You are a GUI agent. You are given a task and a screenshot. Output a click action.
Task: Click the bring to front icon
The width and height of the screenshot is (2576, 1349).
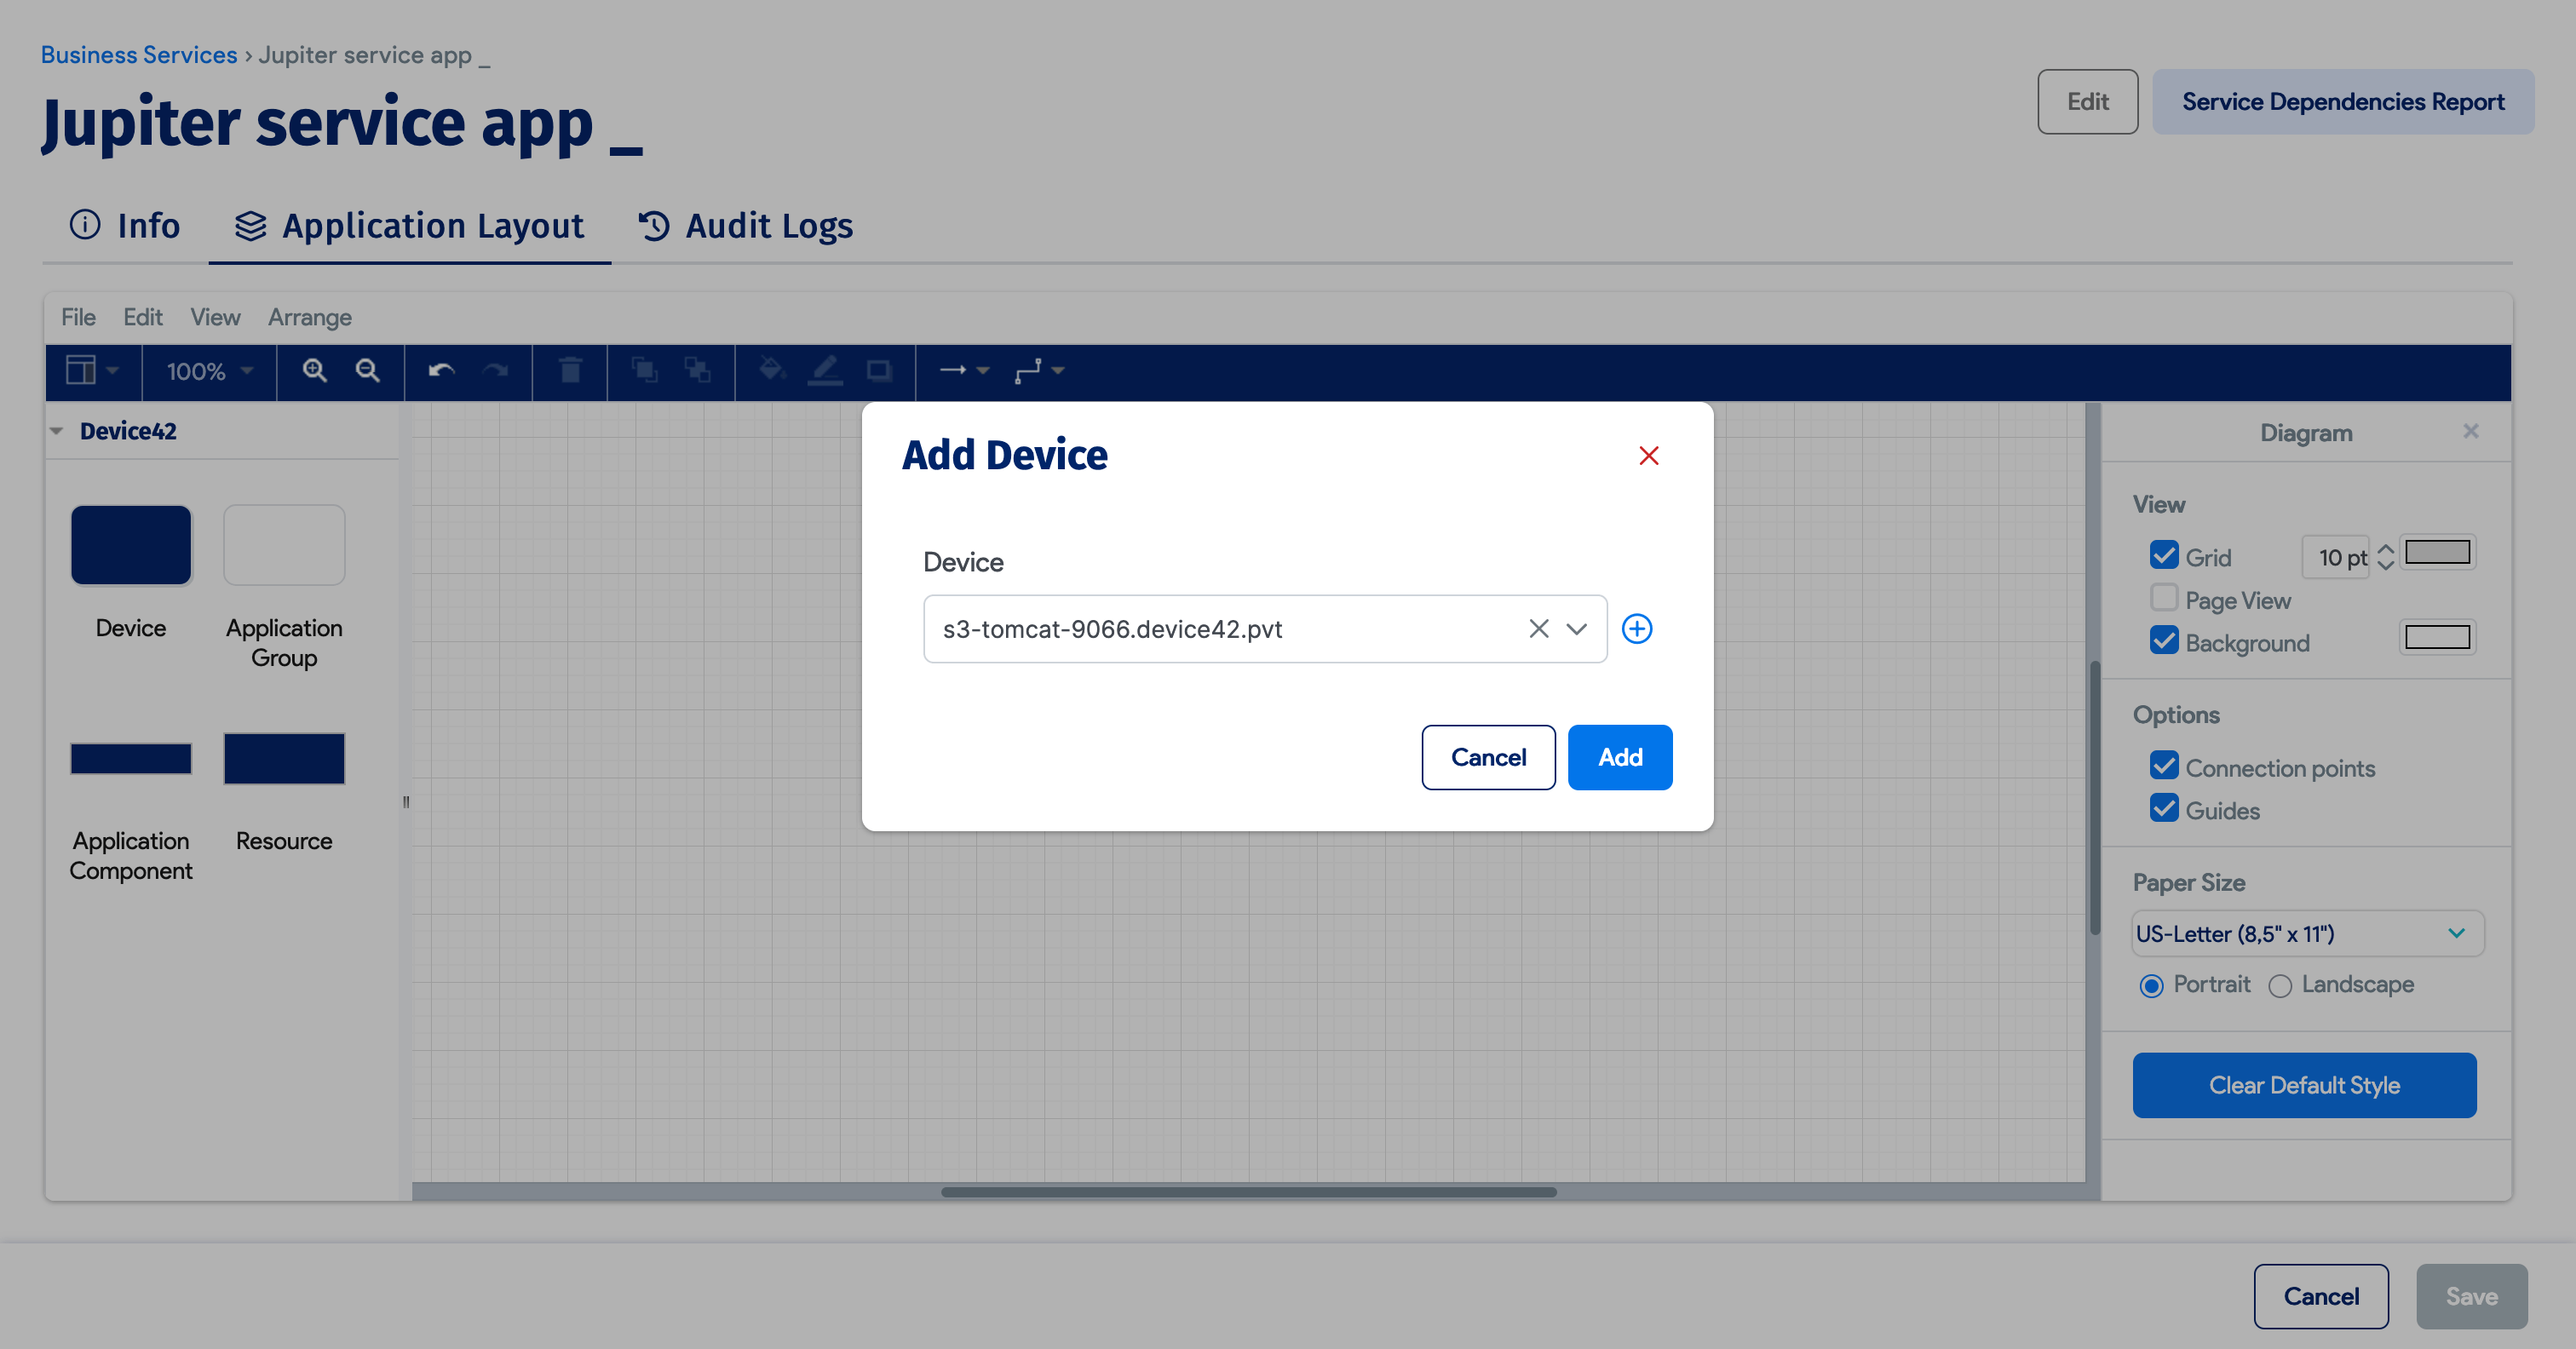[645, 371]
